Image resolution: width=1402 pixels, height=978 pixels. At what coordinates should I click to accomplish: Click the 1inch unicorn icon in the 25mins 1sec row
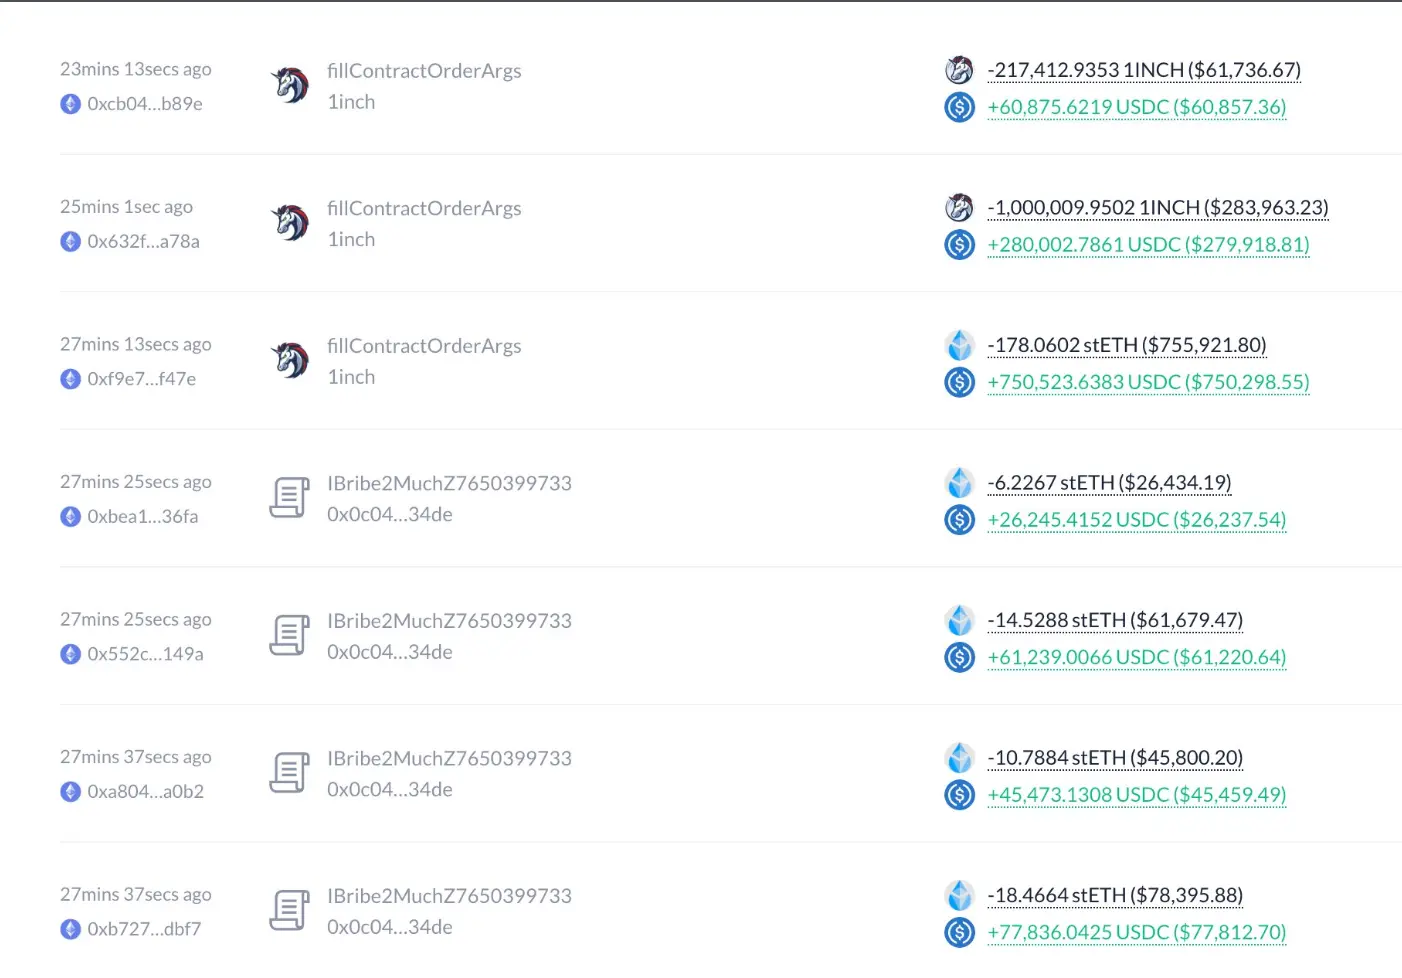291,223
